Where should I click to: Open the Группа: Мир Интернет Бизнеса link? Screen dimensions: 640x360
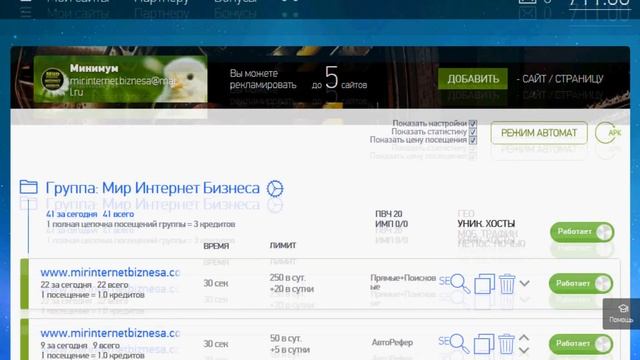click(x=152, y=188)
